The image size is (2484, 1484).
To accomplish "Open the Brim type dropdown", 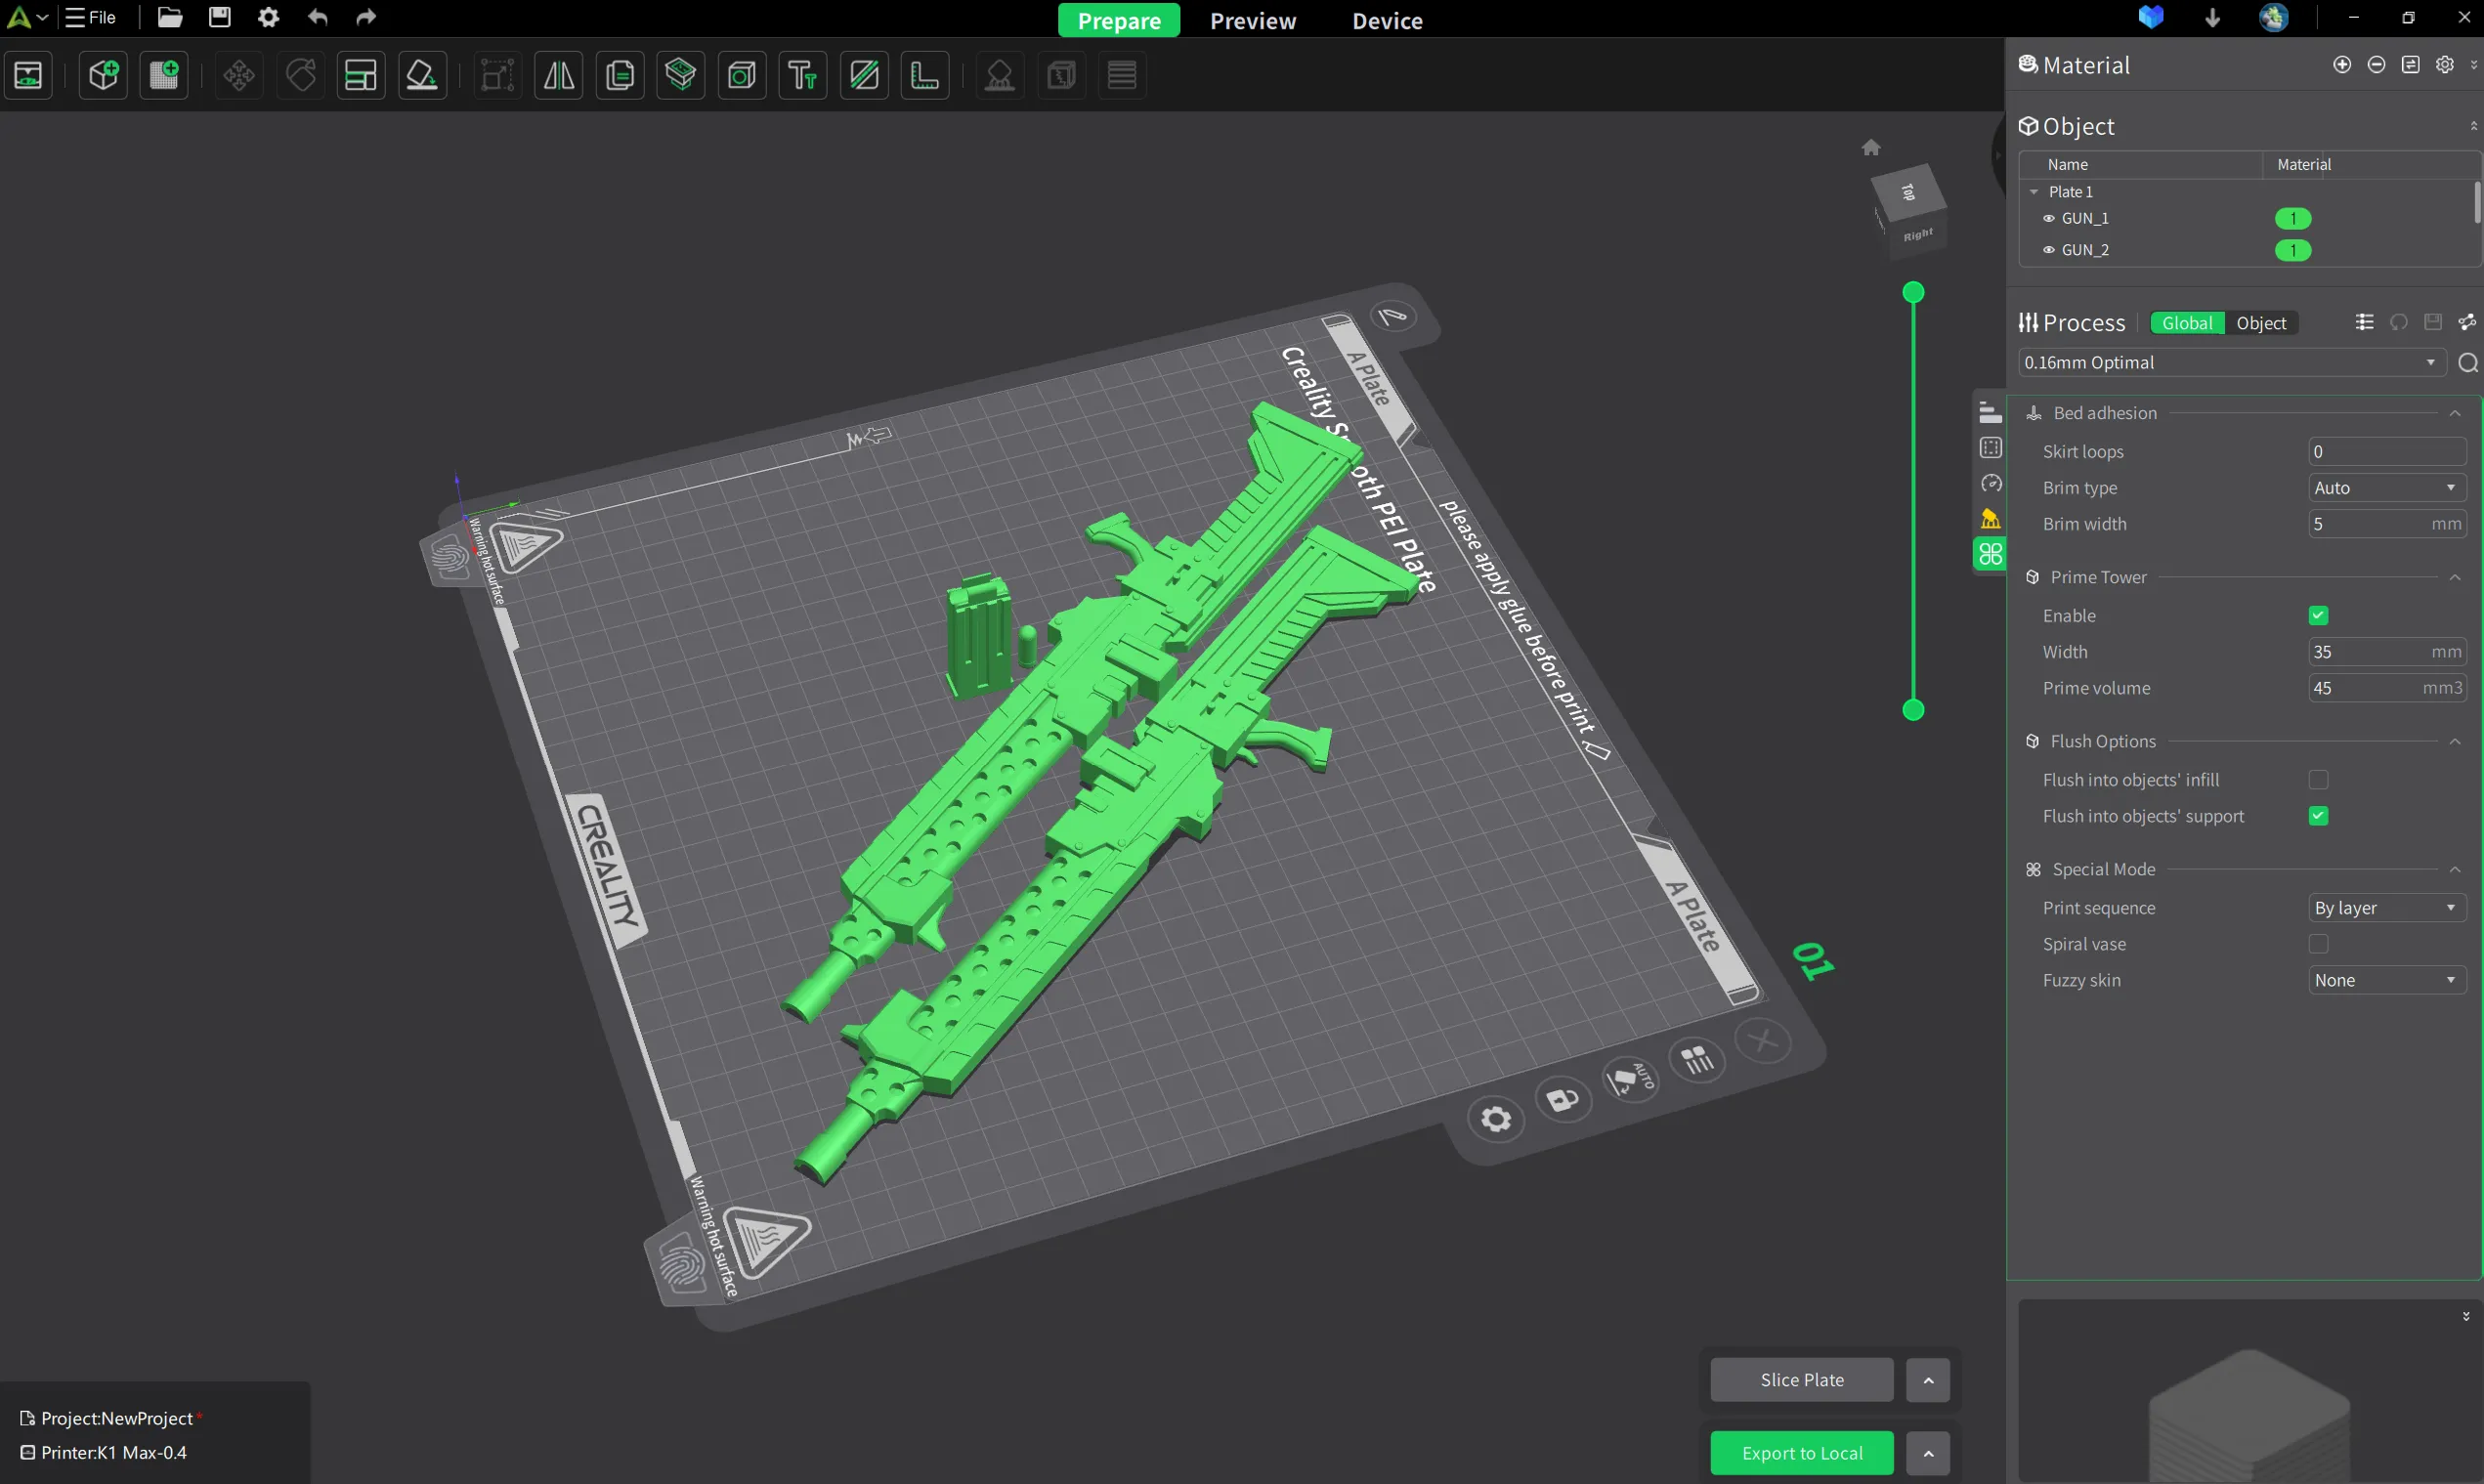I will 2385,487.
